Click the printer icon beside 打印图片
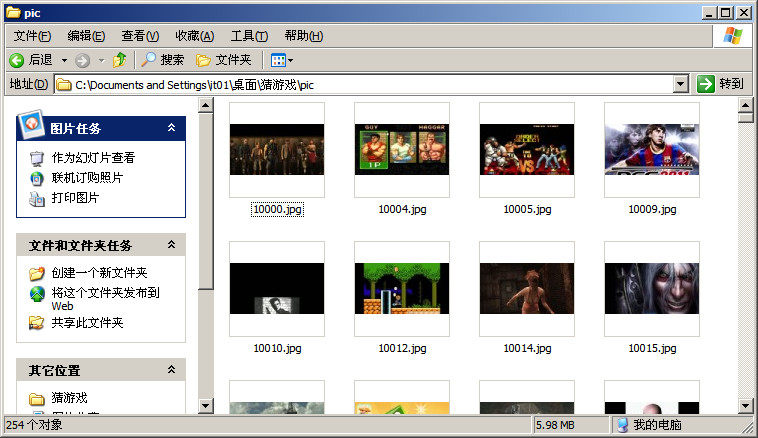The image size is (758, 438). [x=37, y=199]
